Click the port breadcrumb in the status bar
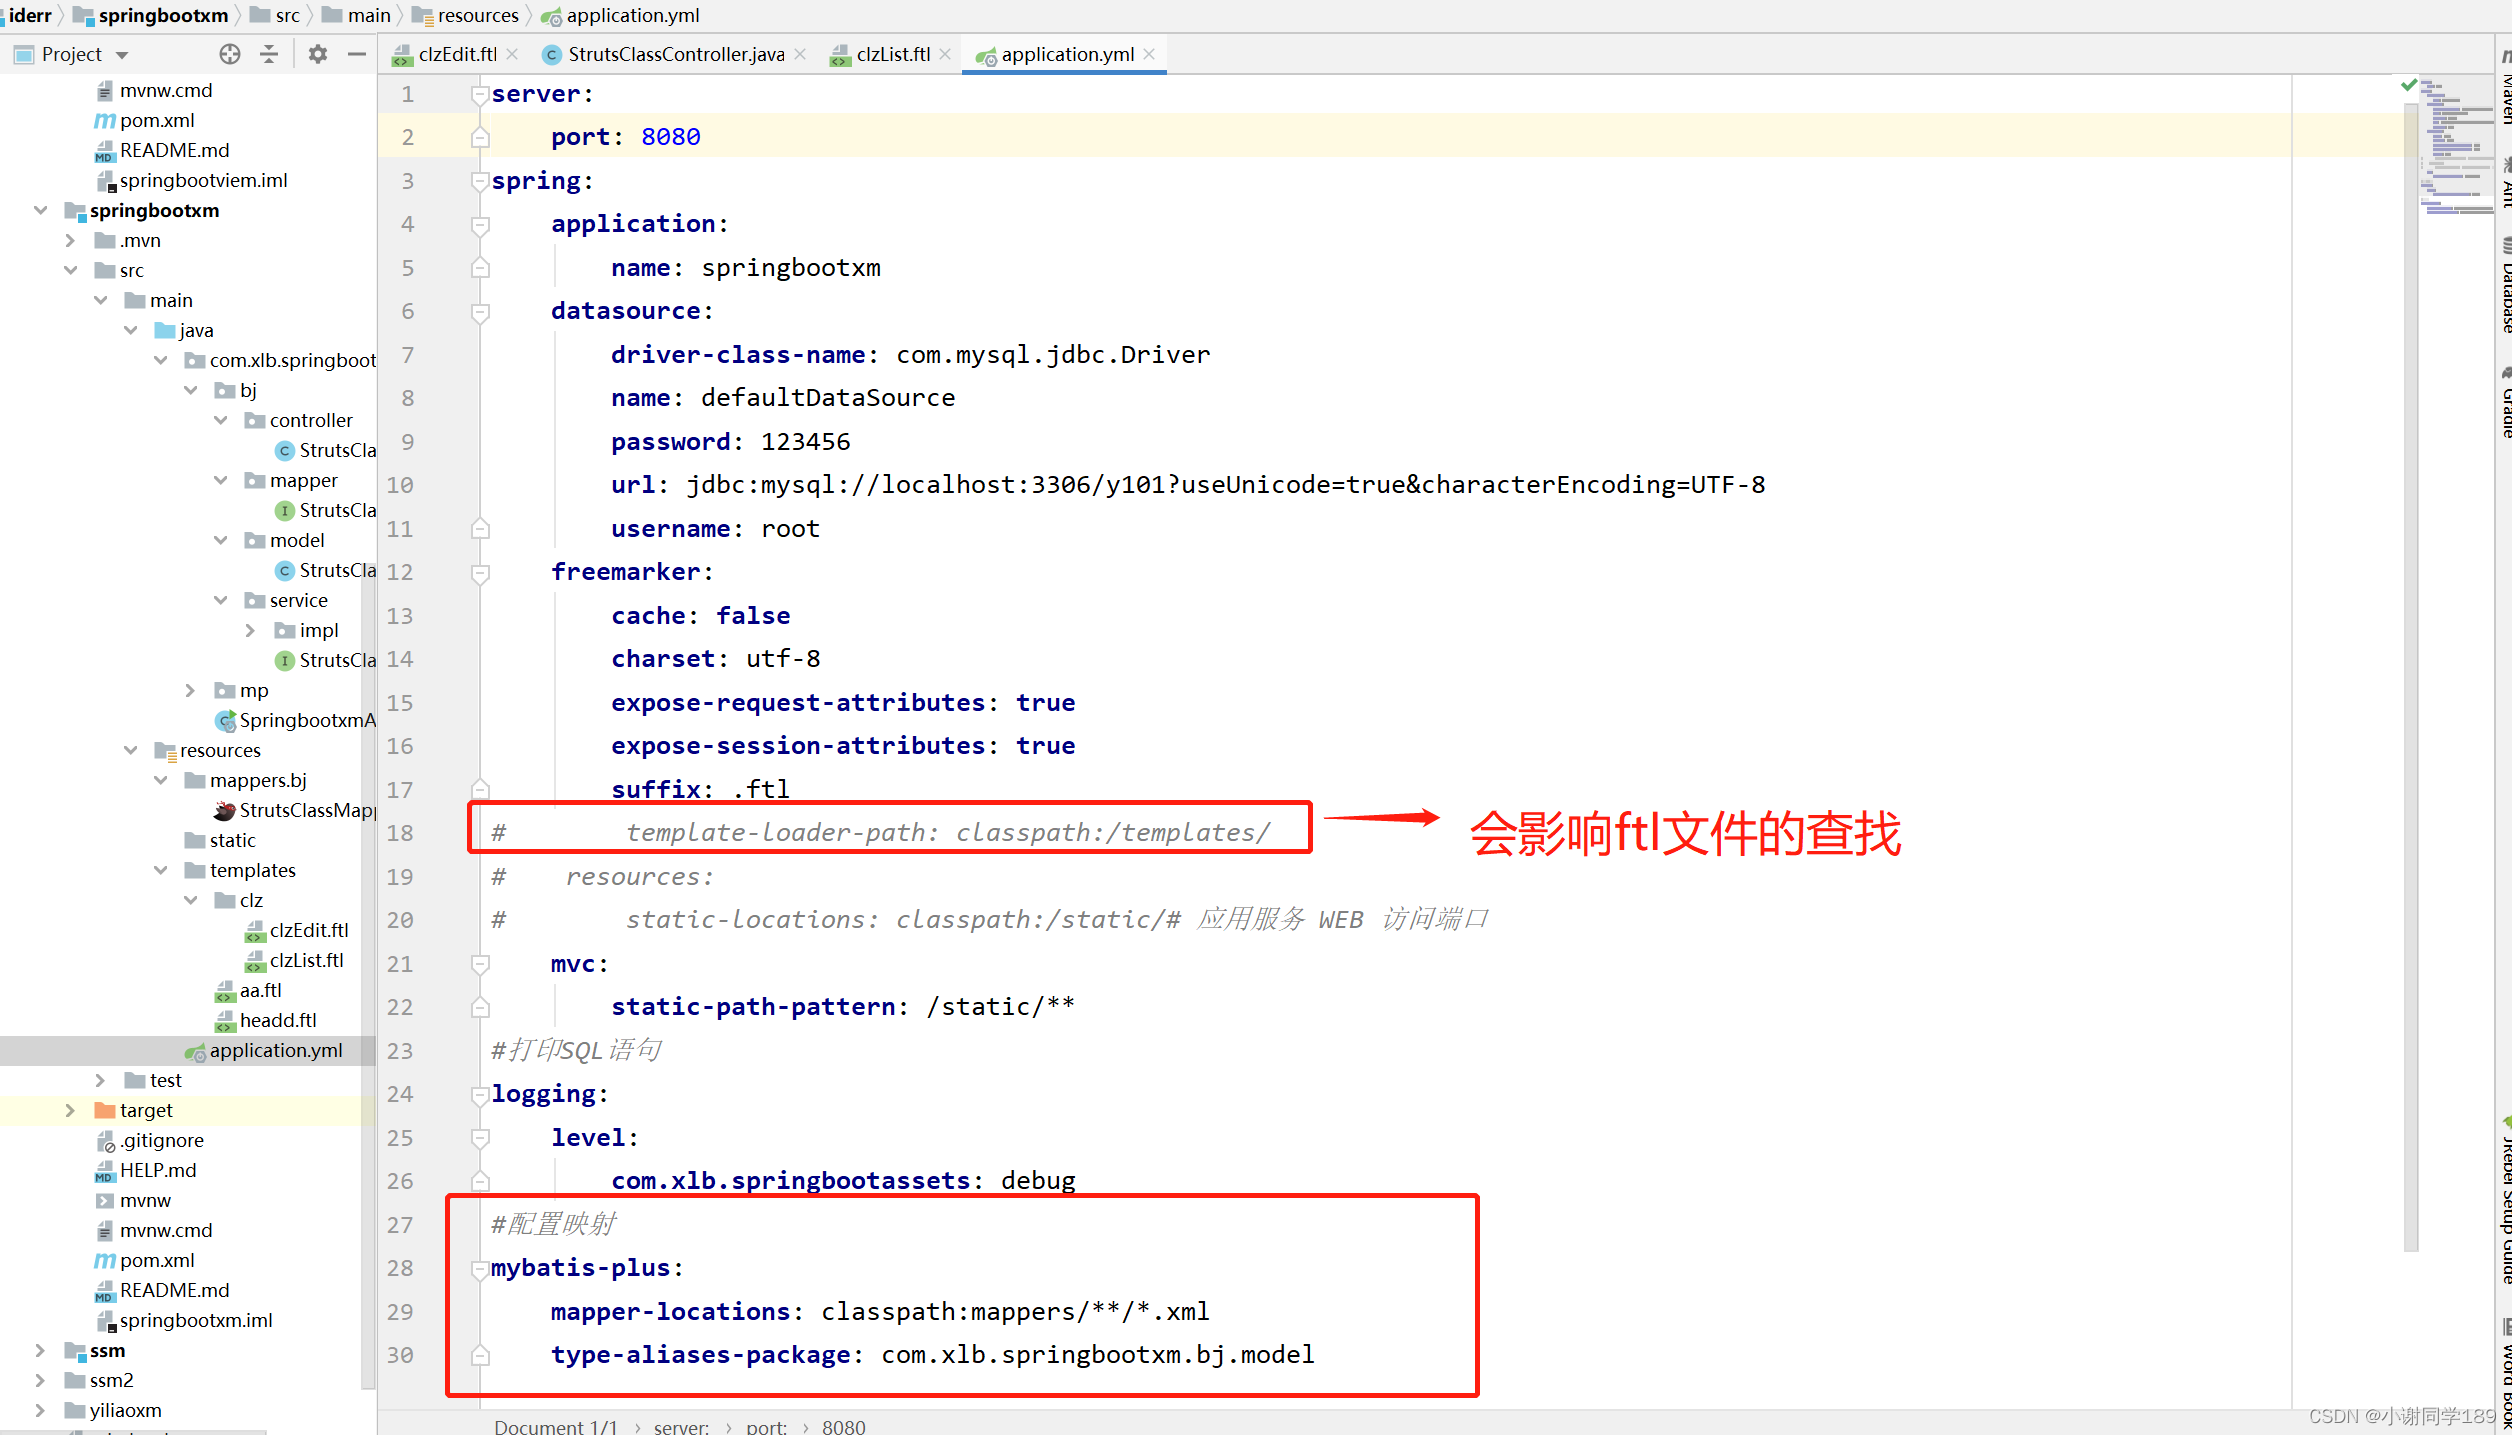The image size is (2512, 1435). pyautogui.click(x=766, y=1427)
